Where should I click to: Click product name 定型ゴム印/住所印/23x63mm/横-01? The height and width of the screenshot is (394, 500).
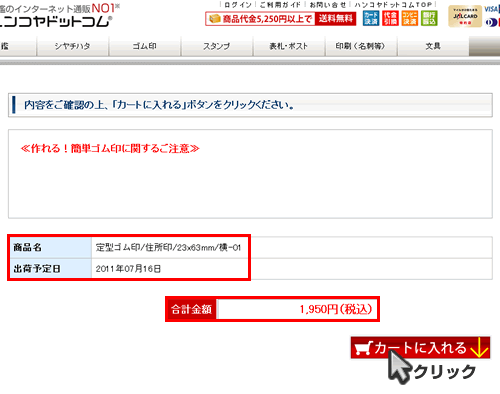(168, 248)
